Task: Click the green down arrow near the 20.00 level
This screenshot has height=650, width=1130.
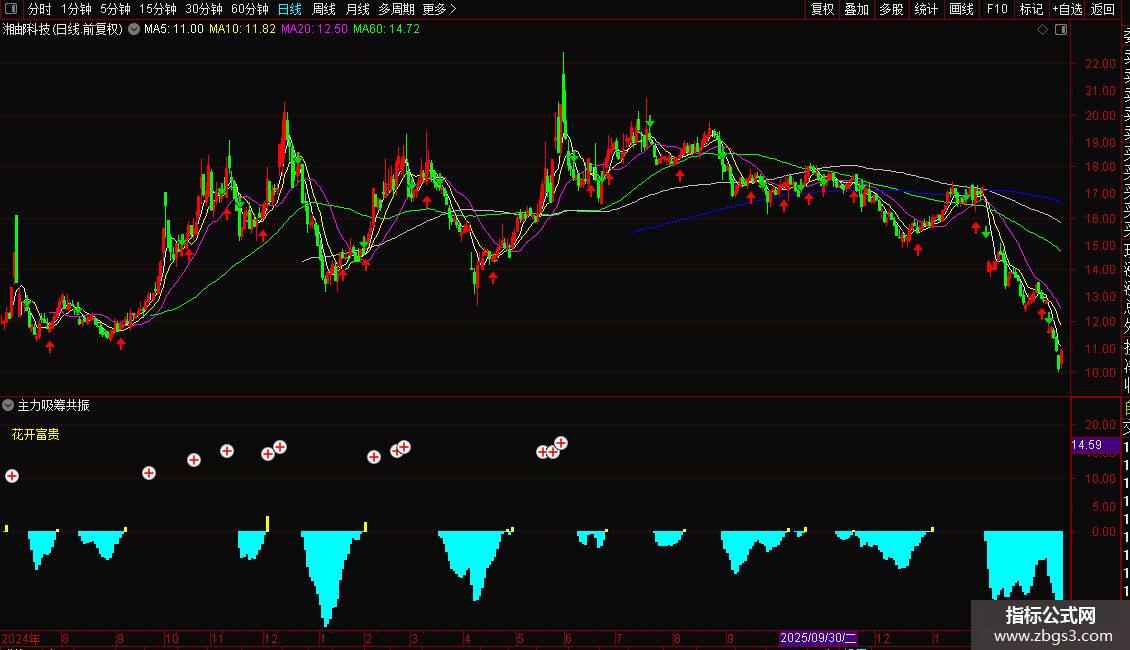Action: [x=651, y=121]
